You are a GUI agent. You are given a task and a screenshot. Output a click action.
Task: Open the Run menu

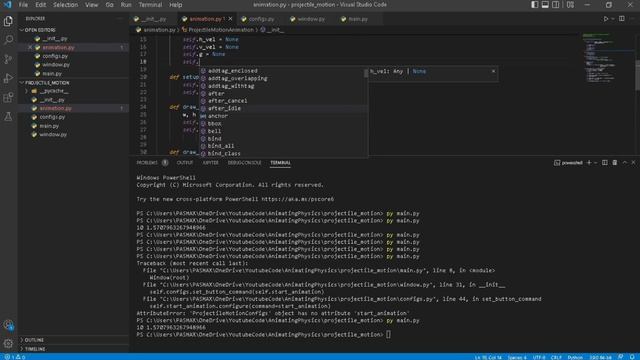click(x=126, y=5)
